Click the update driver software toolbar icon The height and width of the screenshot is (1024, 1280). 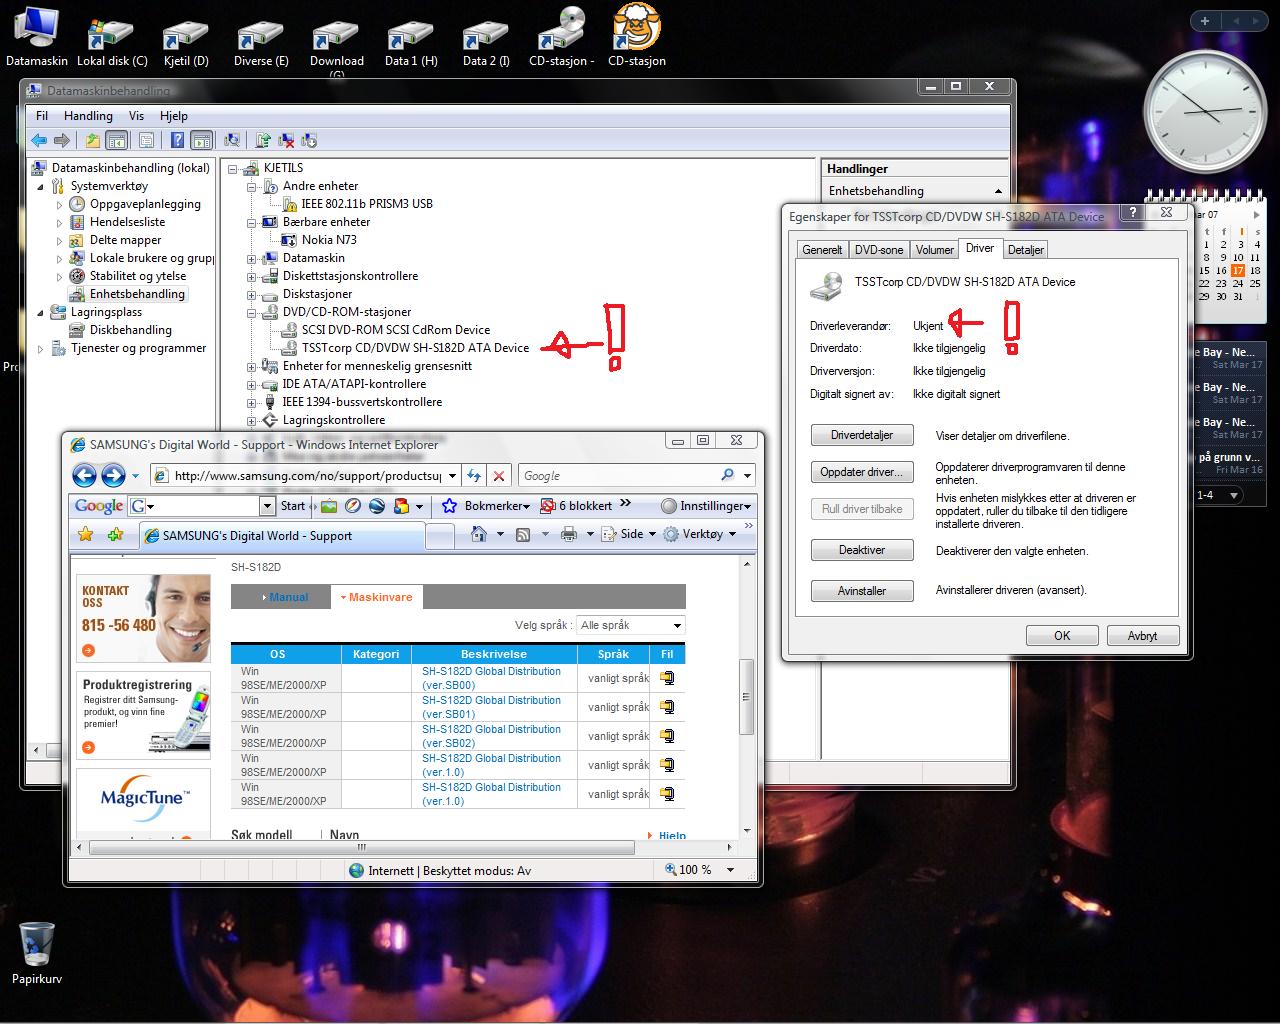click(263, 141)
